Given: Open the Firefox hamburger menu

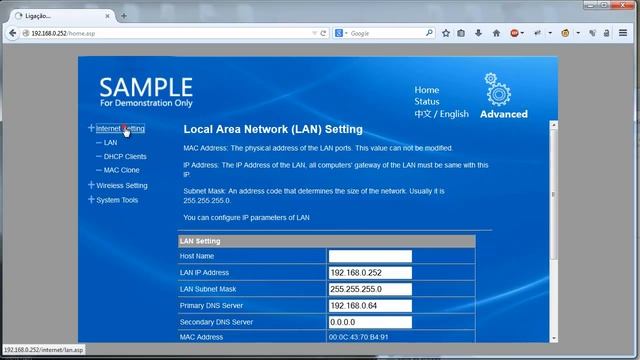Looking at the screenshot, I should click(623, 33).
